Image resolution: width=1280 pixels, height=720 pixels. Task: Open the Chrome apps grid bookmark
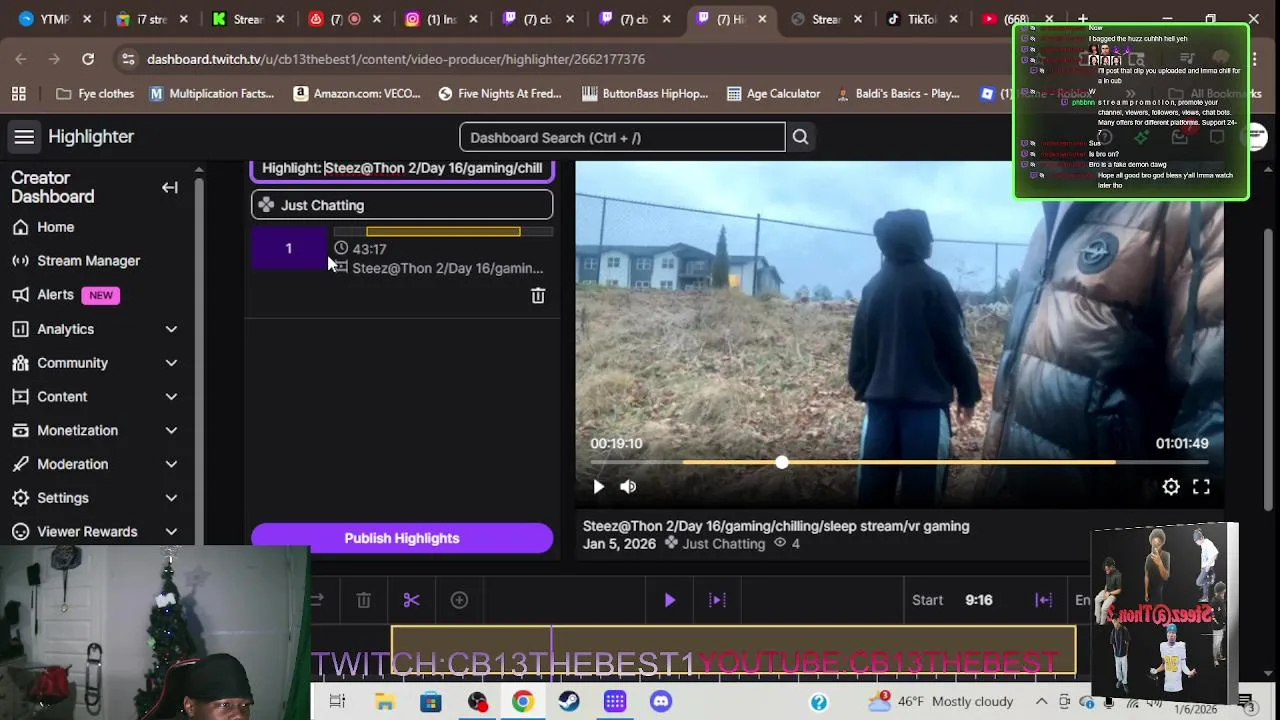(18, 94)
